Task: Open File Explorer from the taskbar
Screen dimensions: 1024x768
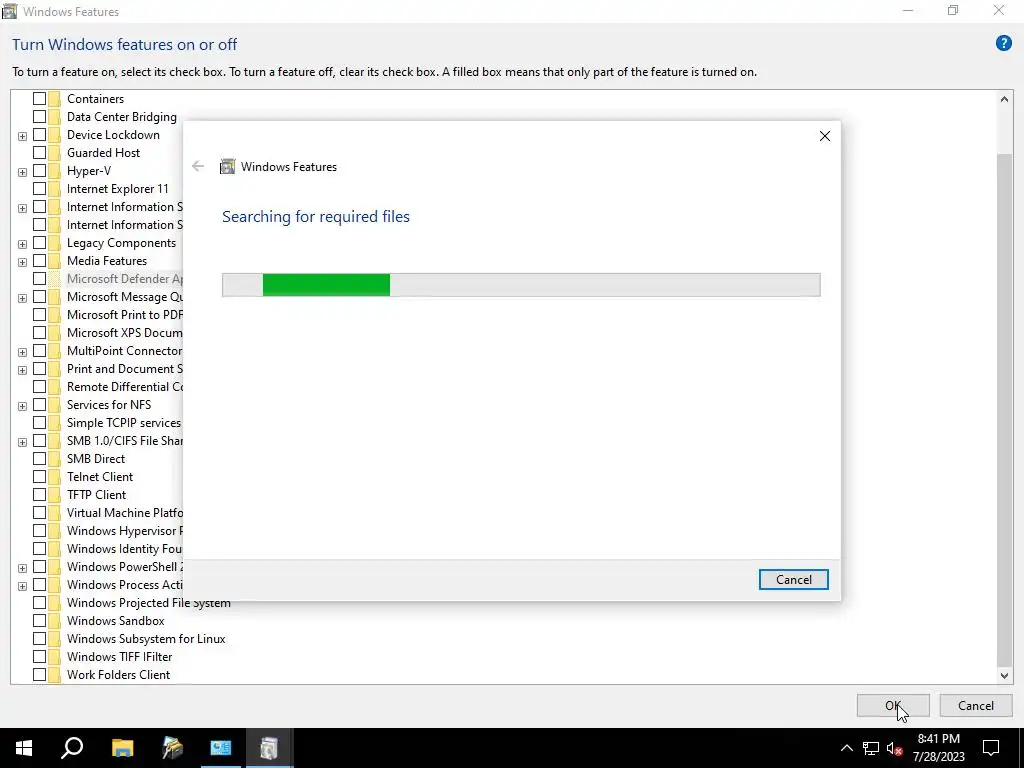Action: click(x=122, y=748)
